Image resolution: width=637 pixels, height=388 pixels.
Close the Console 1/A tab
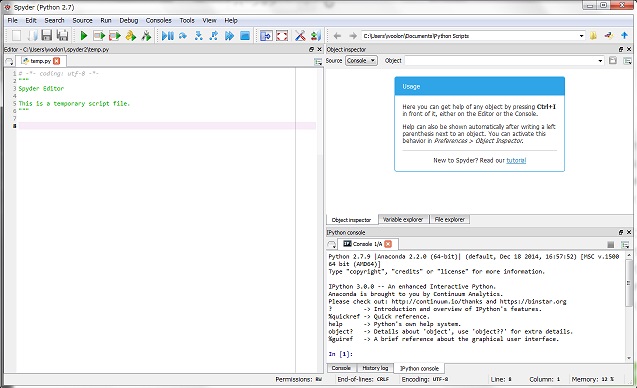(388, 244)
